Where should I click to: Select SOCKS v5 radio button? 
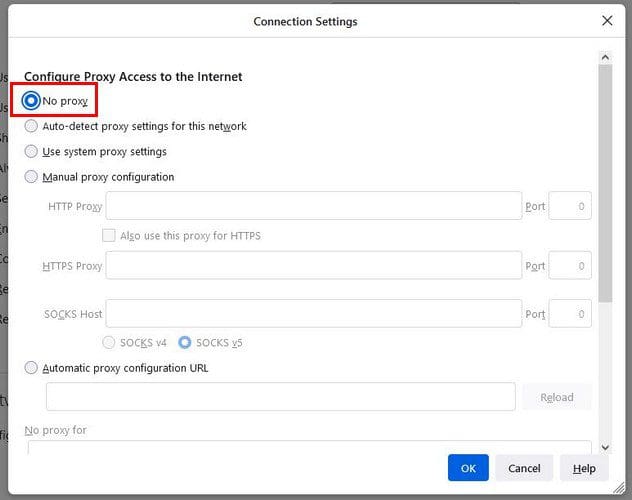click(185, 342)
